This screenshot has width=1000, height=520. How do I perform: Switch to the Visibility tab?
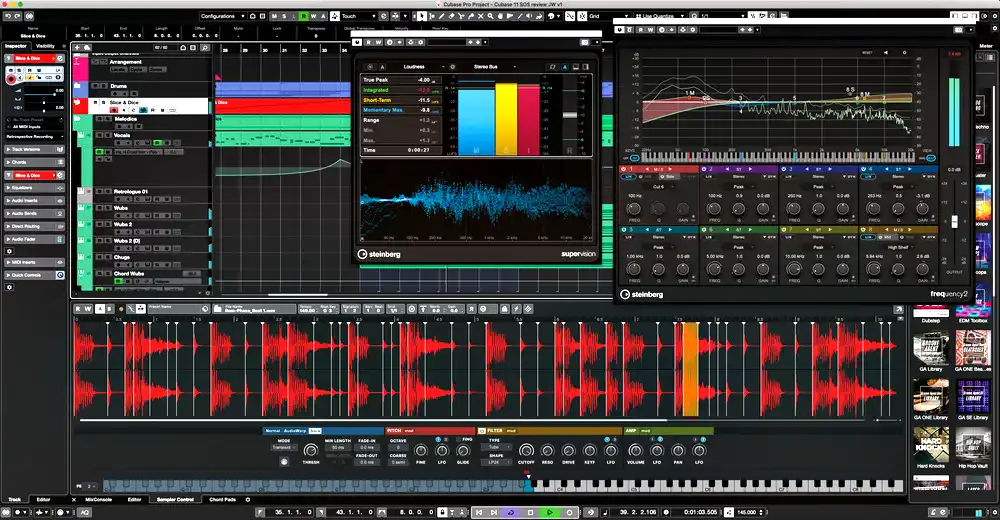pos(45,46)
